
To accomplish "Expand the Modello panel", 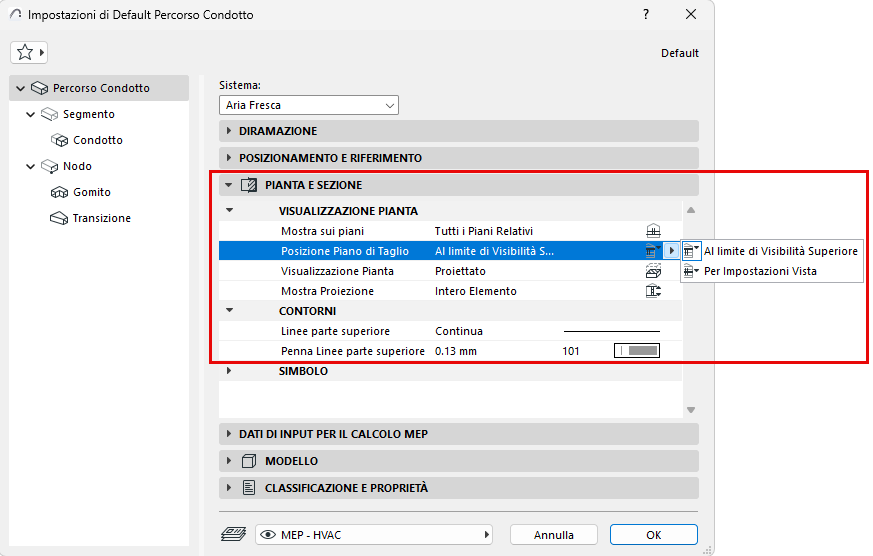I will [x=229, y=461].
